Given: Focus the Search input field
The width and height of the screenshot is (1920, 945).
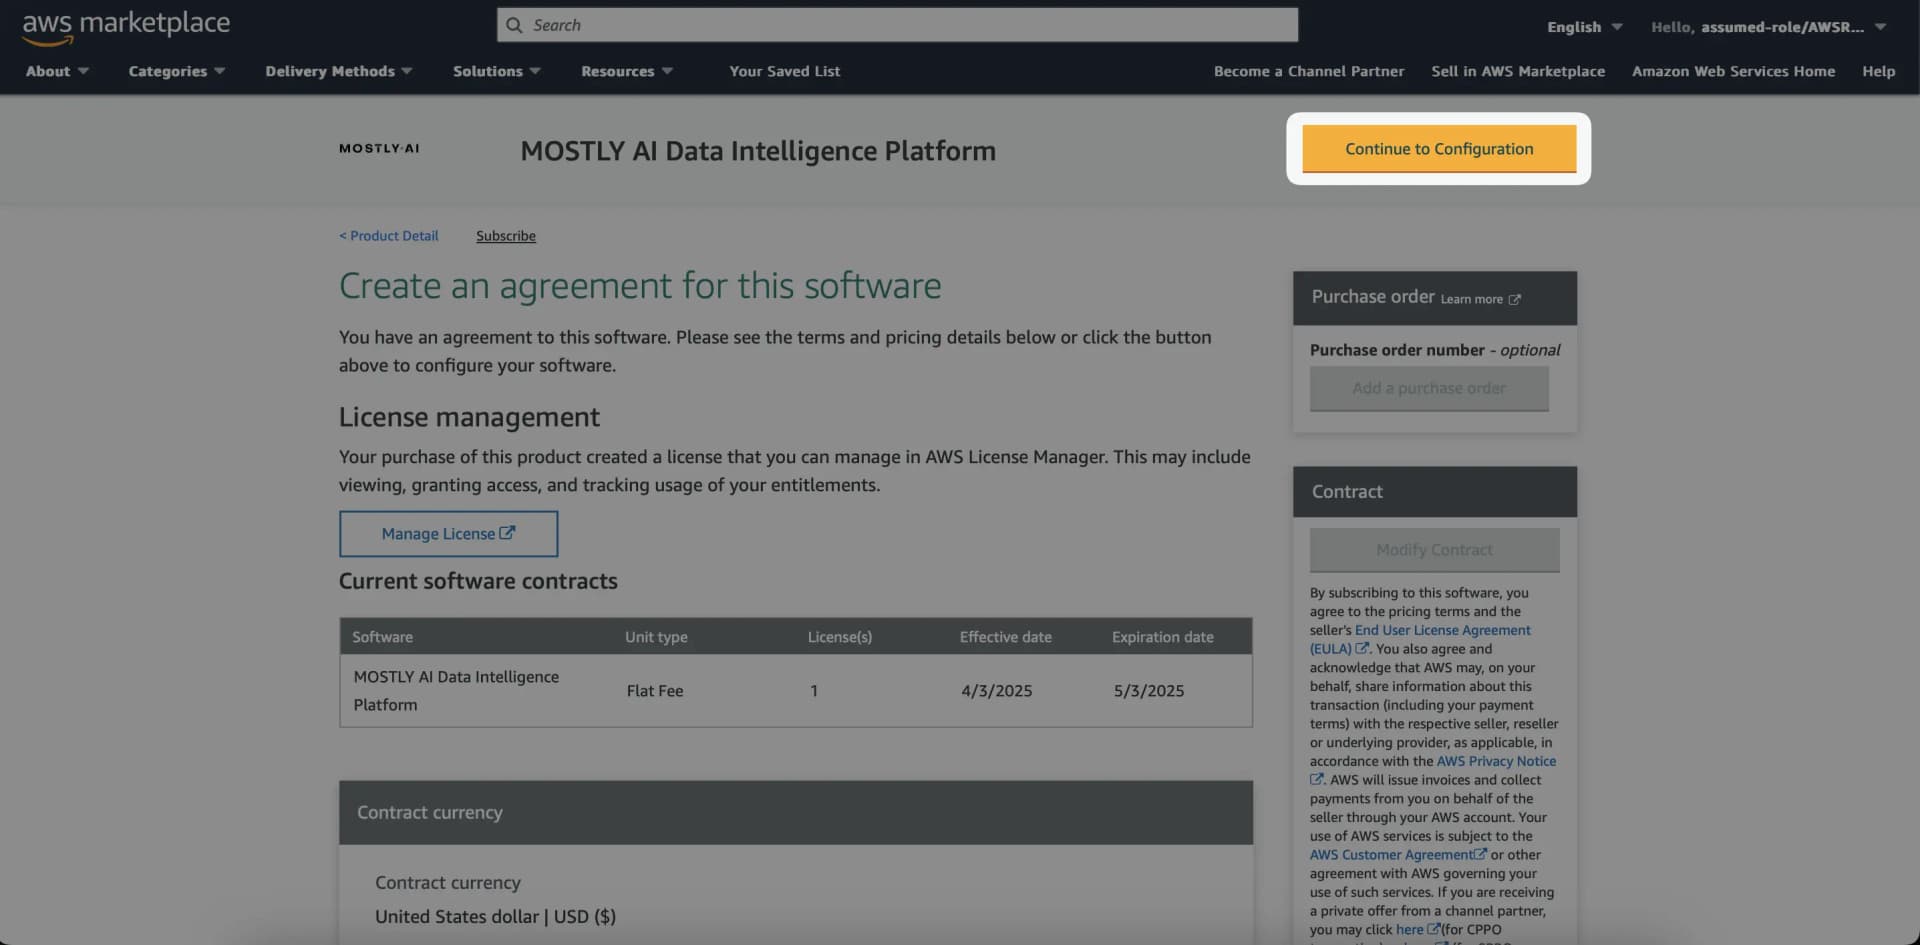Looking at the screenshot, I should 897,25.
